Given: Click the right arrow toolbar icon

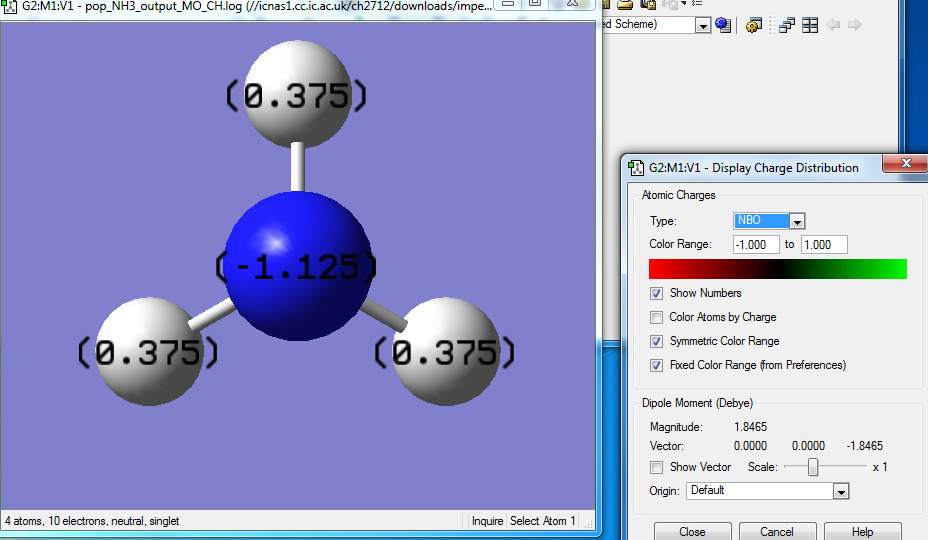Looking at the screenshot, I should click(854, 25).
